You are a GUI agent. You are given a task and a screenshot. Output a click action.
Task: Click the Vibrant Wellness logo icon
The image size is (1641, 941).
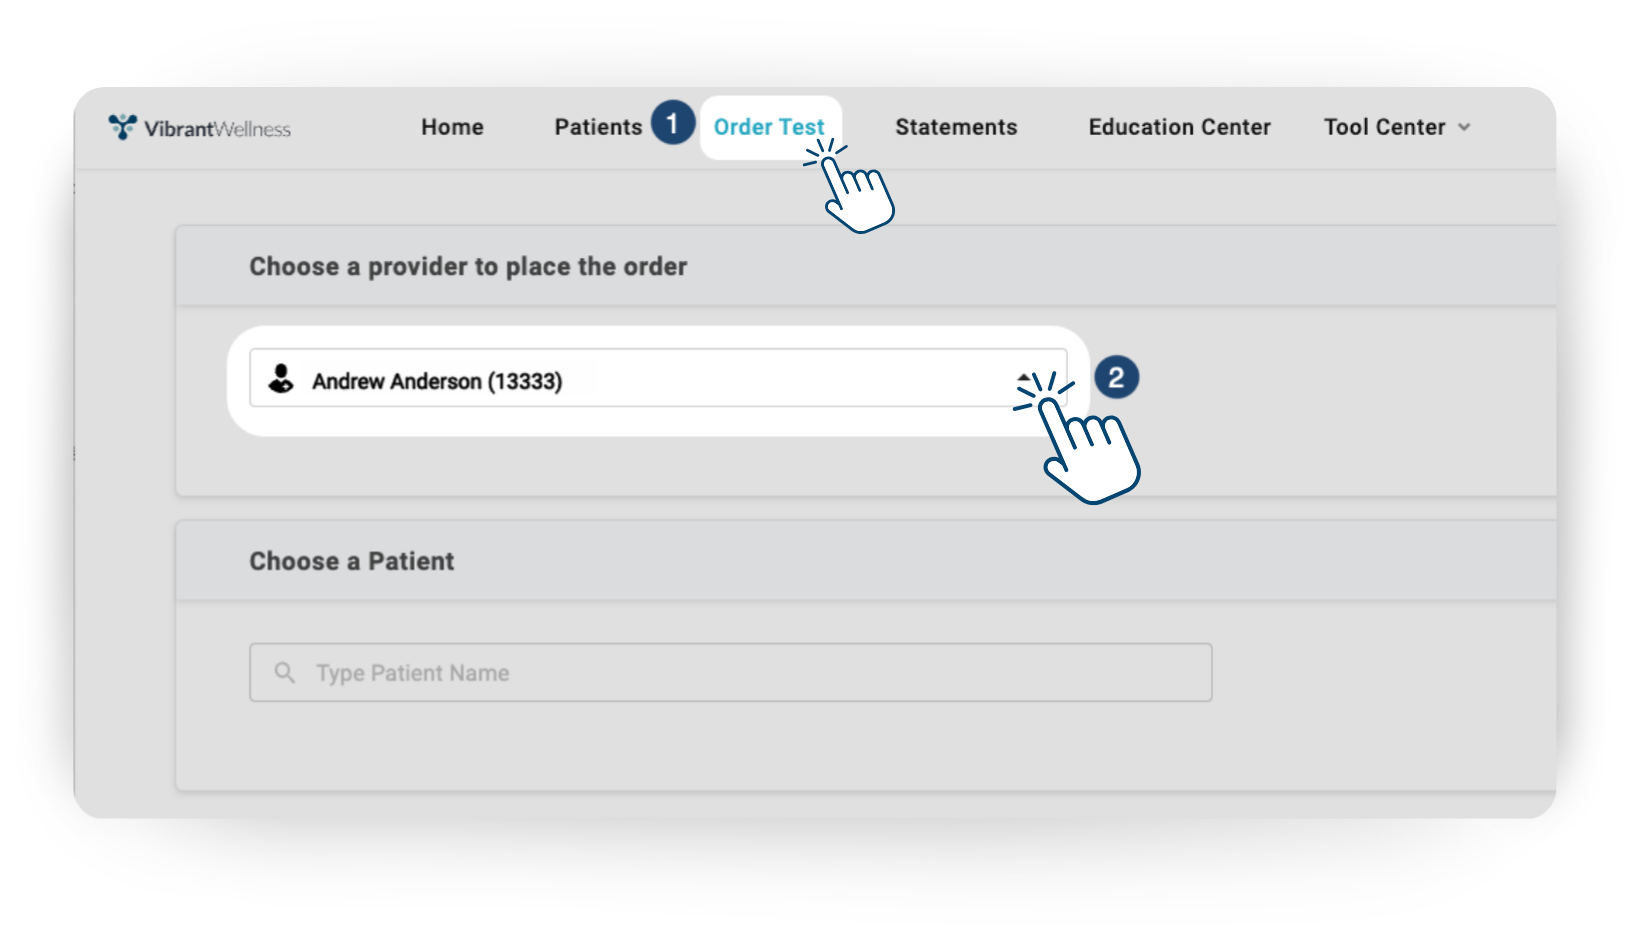tap(122, 127)
